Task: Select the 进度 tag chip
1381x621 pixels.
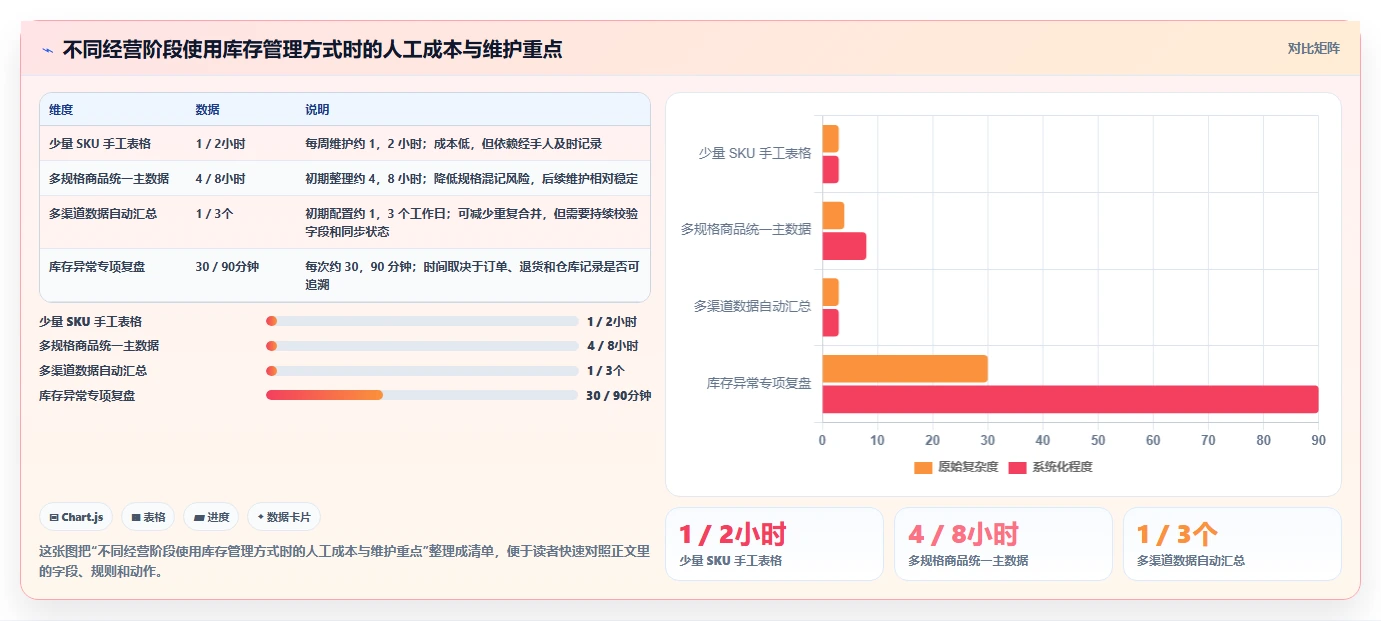Action: [211, 517]
